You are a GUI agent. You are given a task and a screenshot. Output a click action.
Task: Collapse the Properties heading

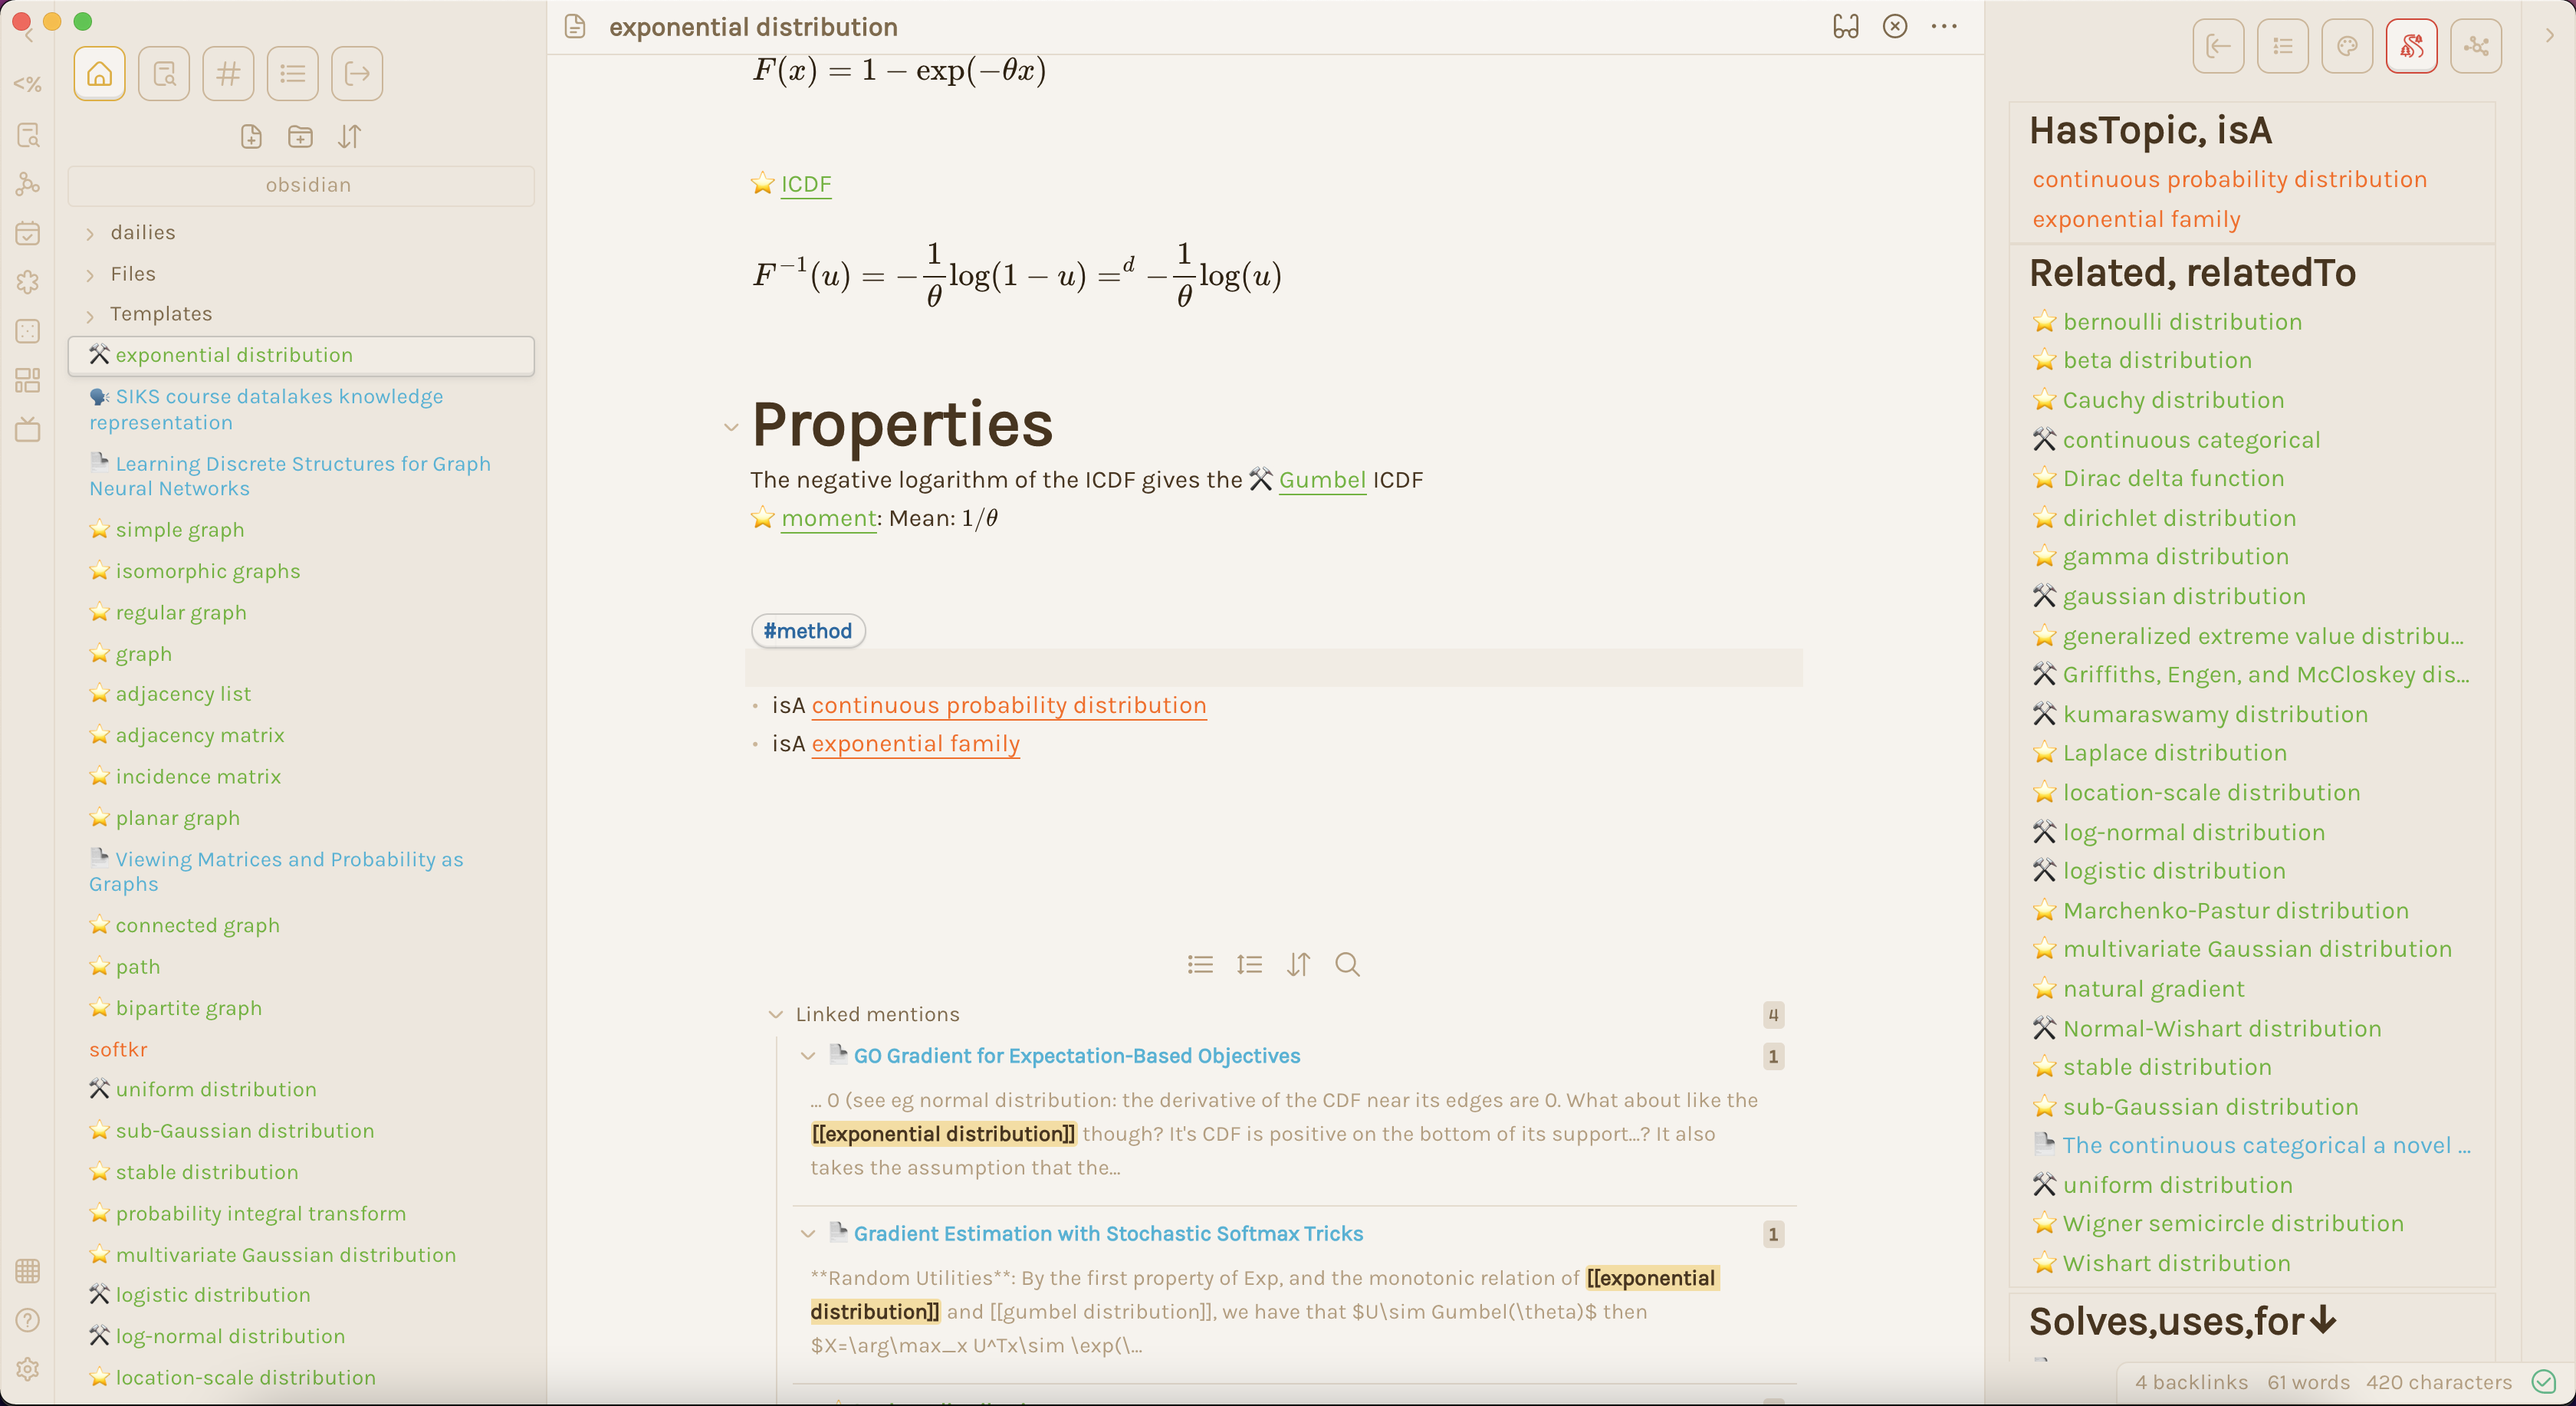[731, 427]
